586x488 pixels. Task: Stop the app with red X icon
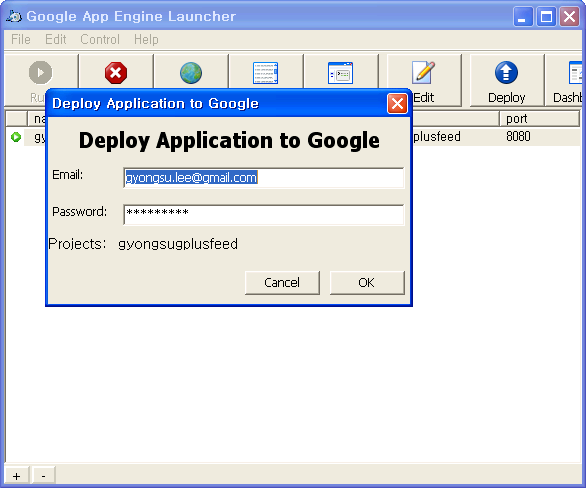tap(116, 72)
